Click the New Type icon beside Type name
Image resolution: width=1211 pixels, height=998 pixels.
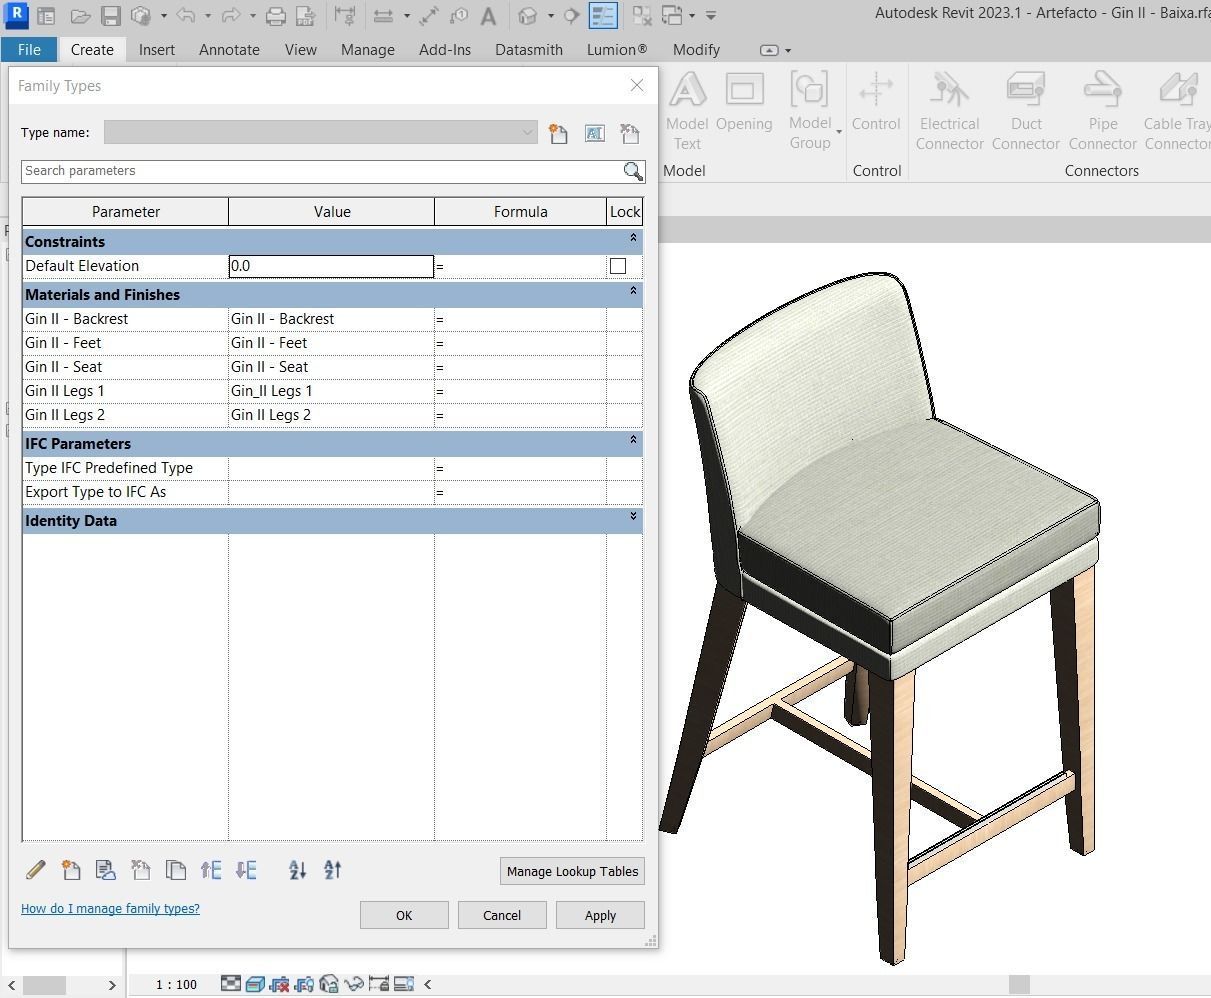tap(559, 133)
